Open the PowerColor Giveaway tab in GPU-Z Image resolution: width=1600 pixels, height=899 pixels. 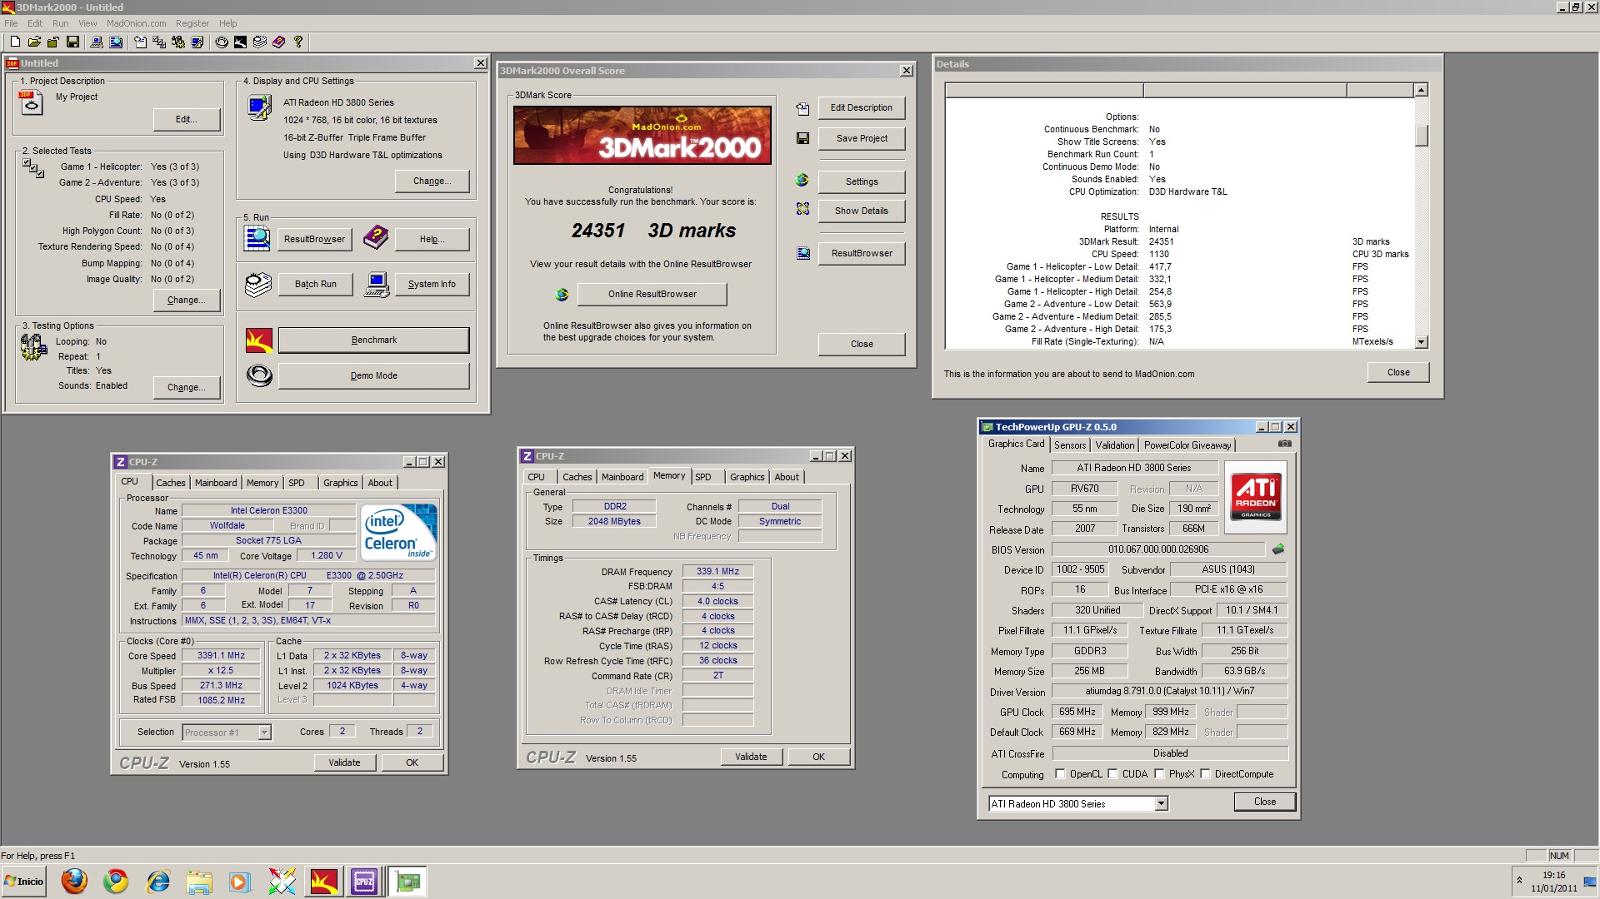(1188, 445)
